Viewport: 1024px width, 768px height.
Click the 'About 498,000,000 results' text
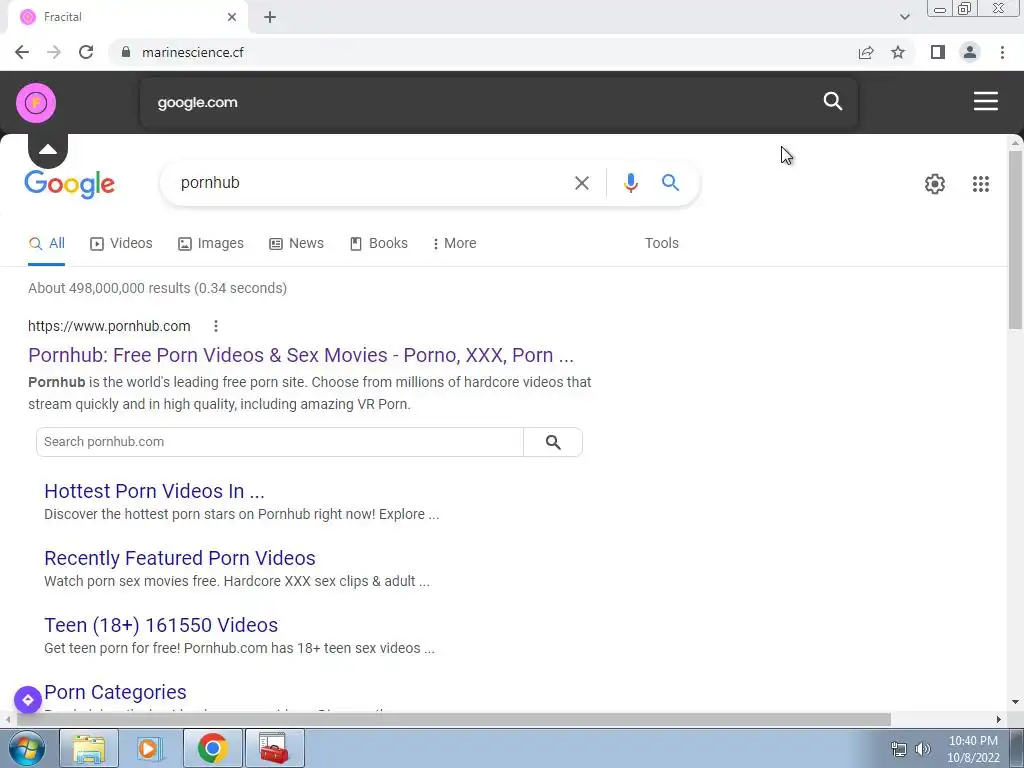click(157, 288)
